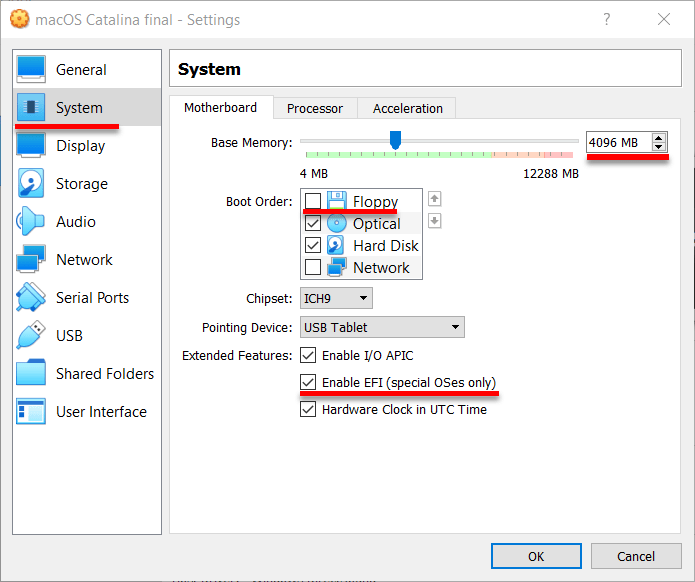The height and width of the screenshot is (582, 695).
Task: Click the help question mark icon
Action: pos(606,19)
